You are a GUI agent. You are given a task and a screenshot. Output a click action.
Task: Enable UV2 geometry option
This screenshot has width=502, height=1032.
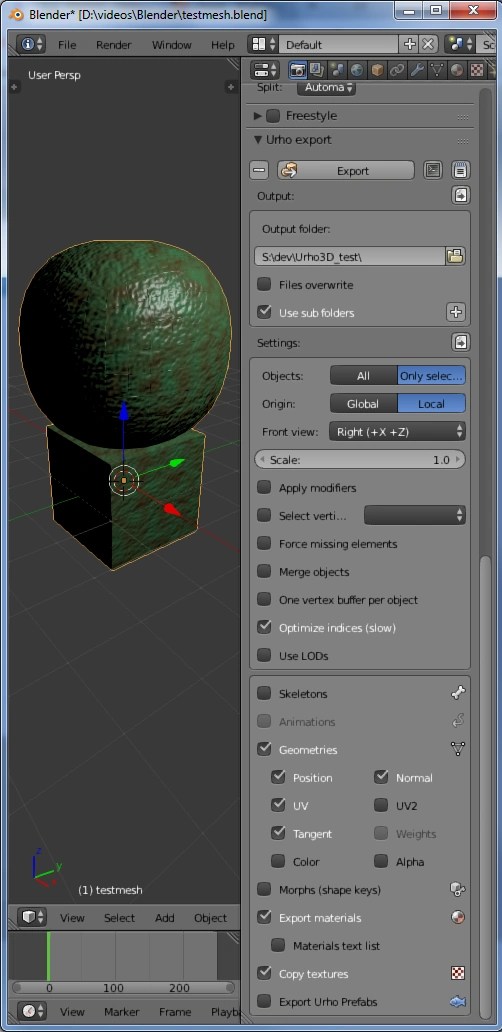[x=380, y=805]
